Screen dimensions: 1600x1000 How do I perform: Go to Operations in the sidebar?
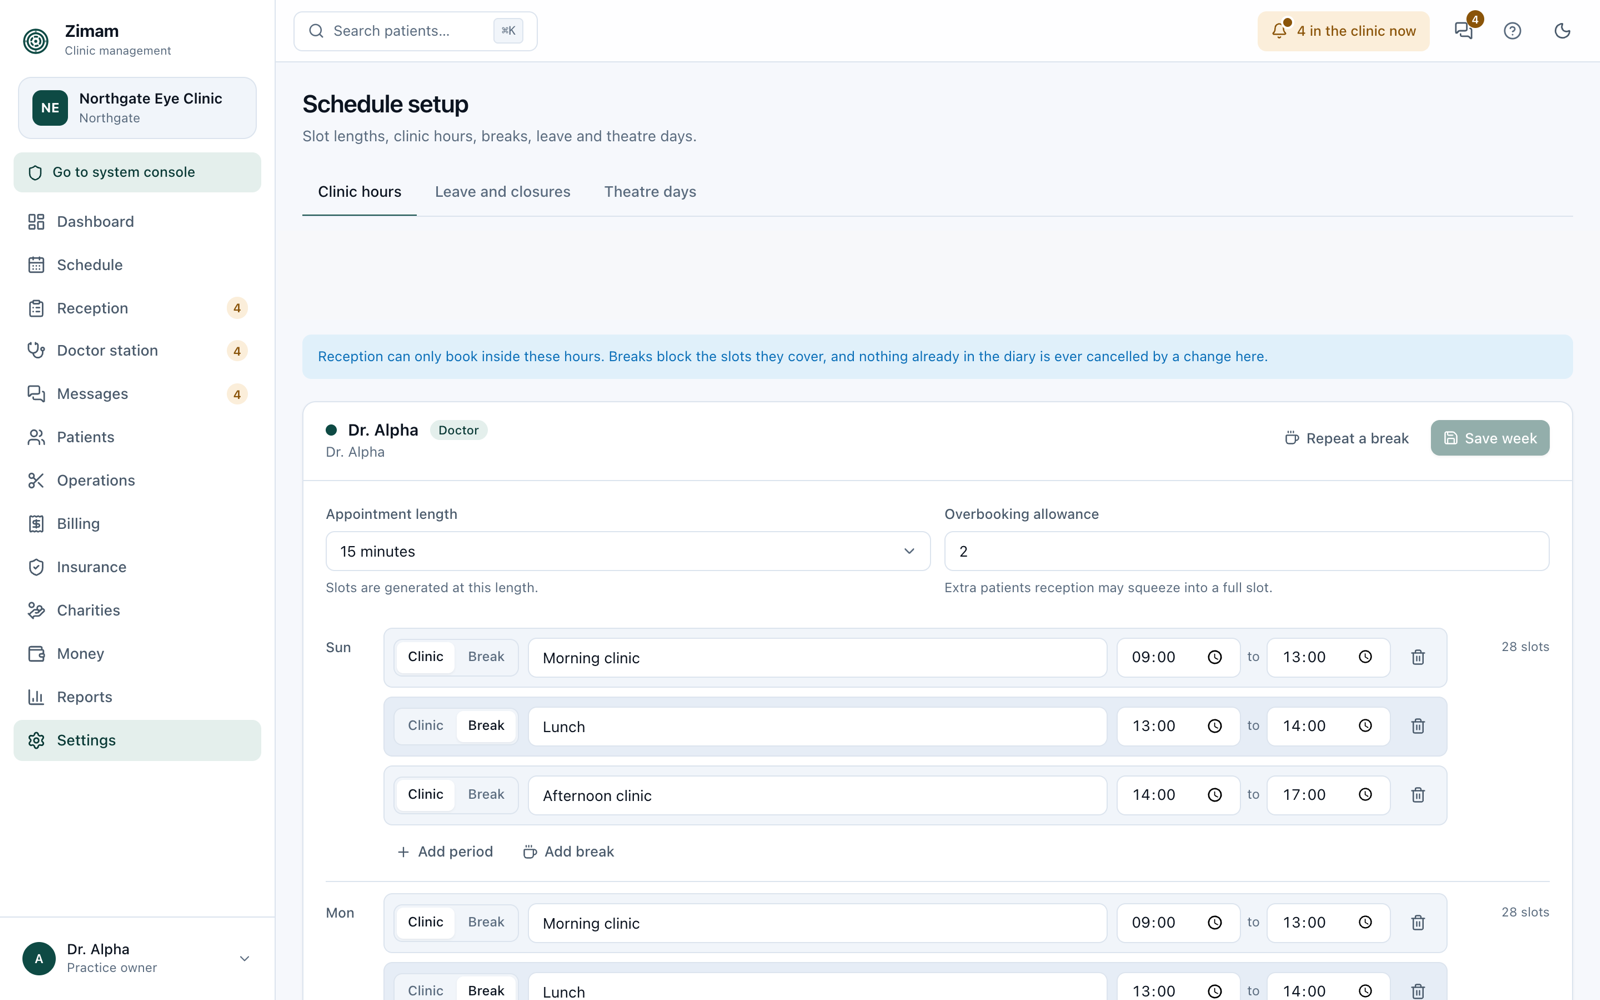point(137,481)
